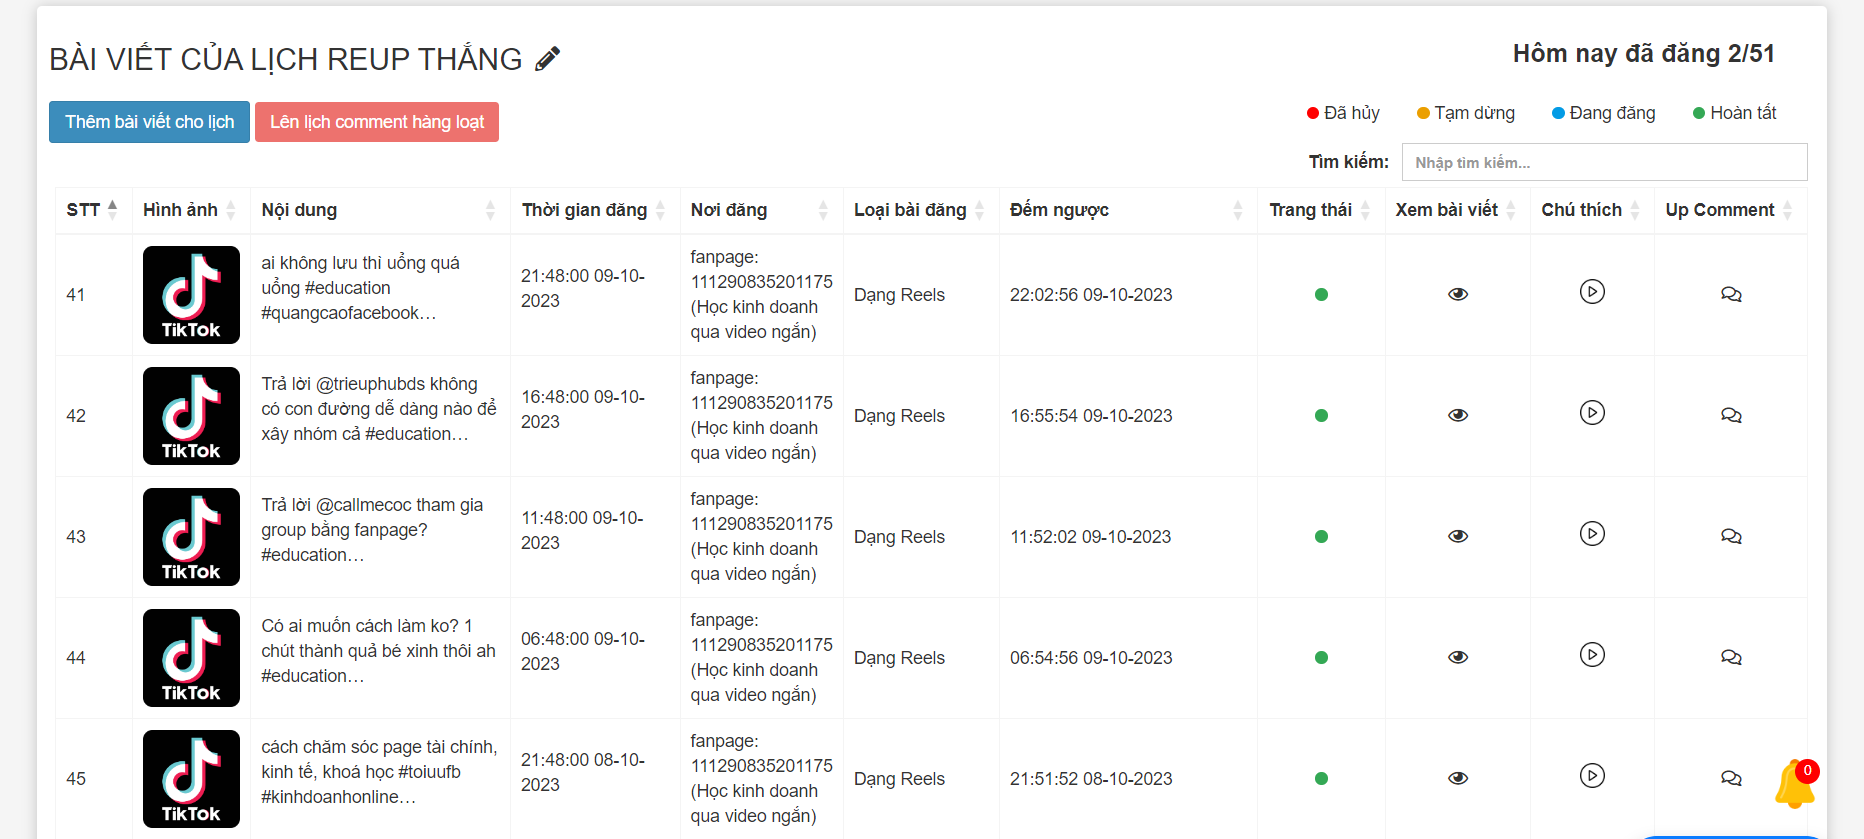Sort table by Nơi đăng column
This screenshot has height=839, width=1864.
(x=761, y=210)
